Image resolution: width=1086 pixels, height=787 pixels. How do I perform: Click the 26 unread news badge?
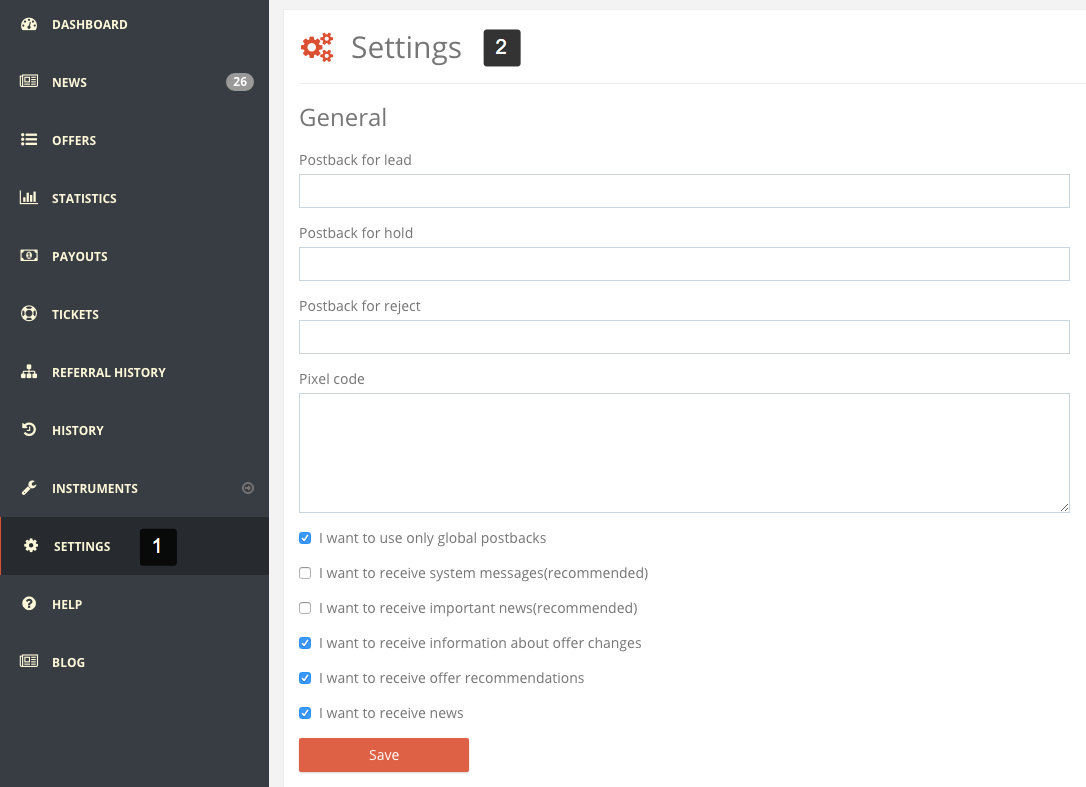pos(239,82)
